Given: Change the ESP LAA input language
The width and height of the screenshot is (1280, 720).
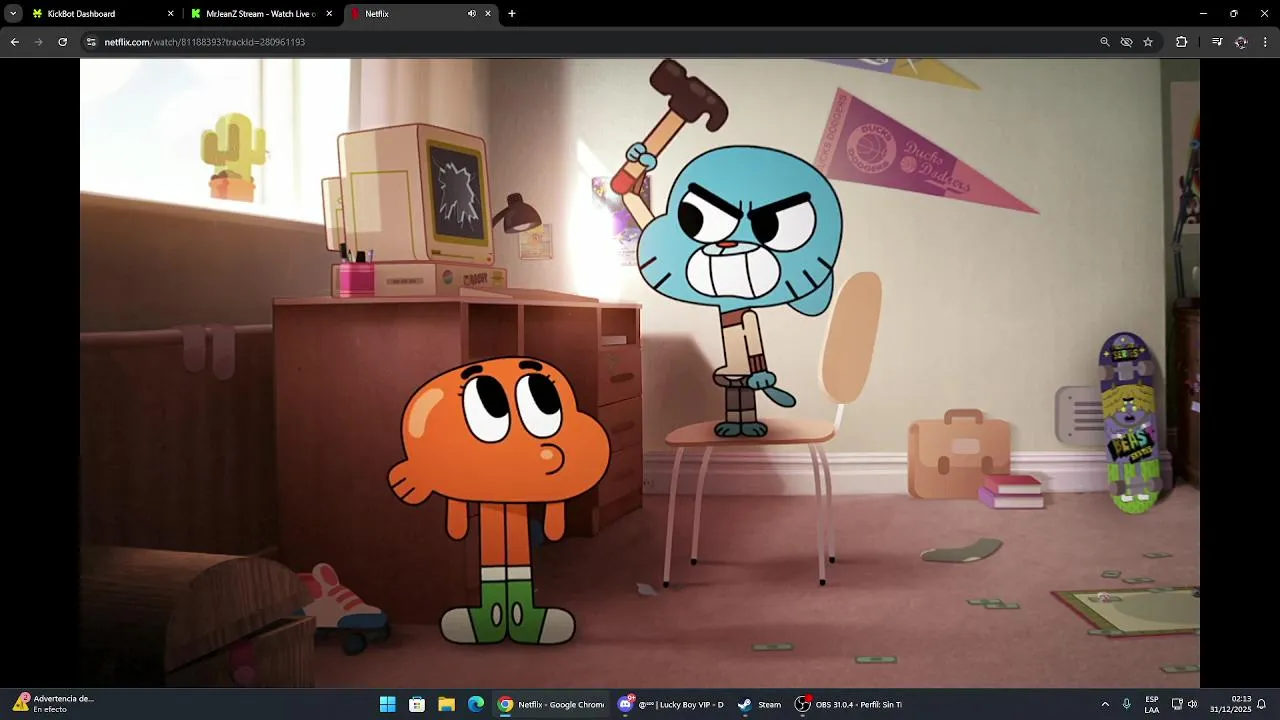Looking at the screenshot, I should pyautogui.click(x=1152, y=704).
